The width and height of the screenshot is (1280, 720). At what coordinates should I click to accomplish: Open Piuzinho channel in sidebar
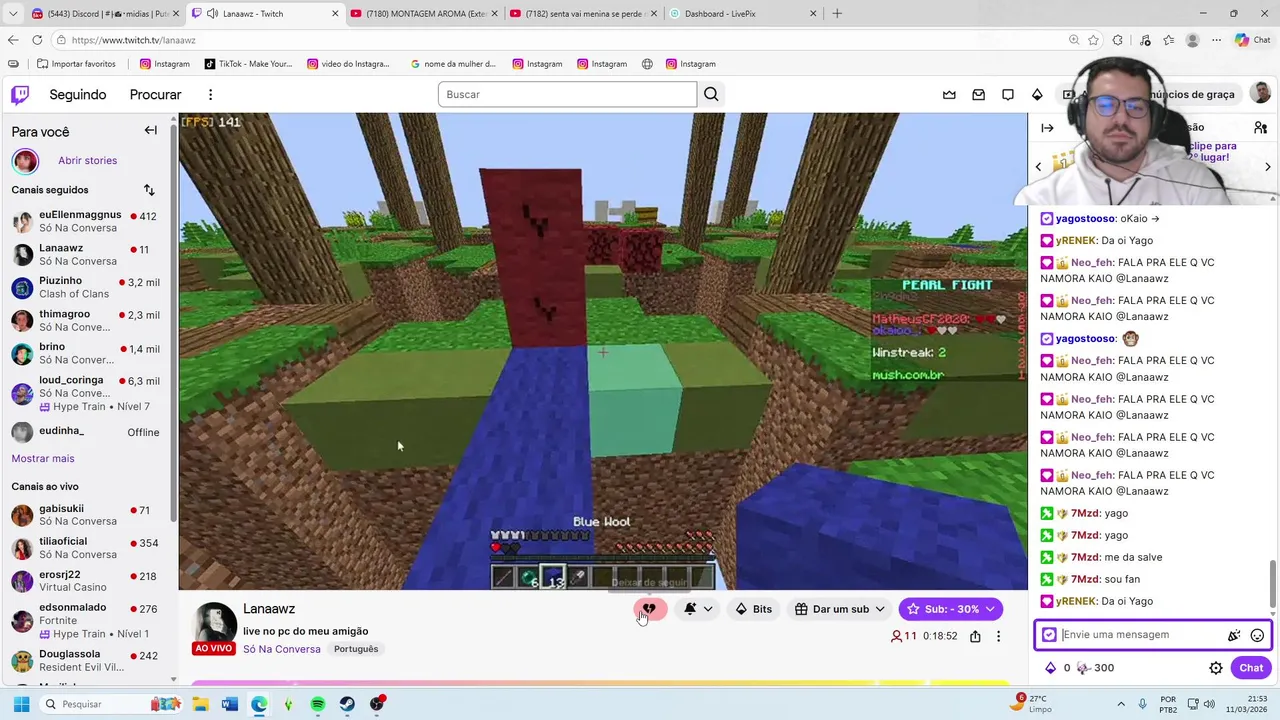pyautogui.click(x=85, y=287)
